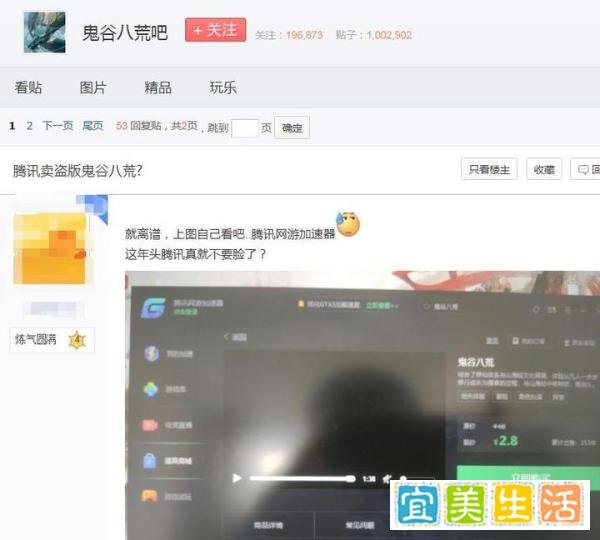Screen dimensions: 600x540
Task: Click the blue G accelerator logo
Action: 153,308
